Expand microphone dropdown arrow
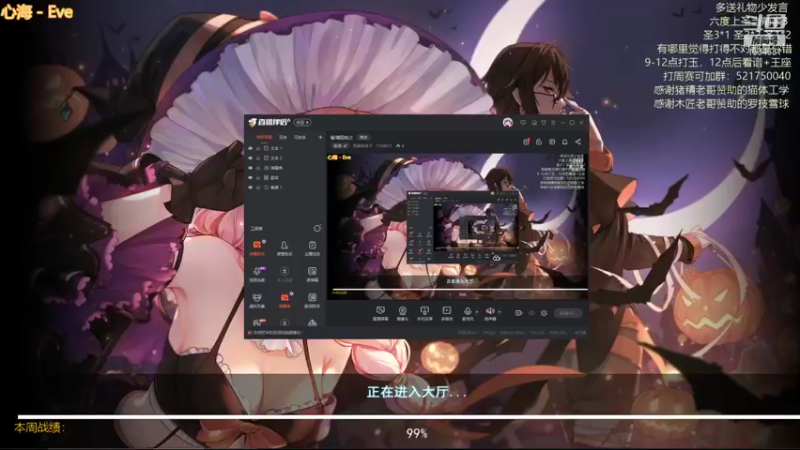 477,312
